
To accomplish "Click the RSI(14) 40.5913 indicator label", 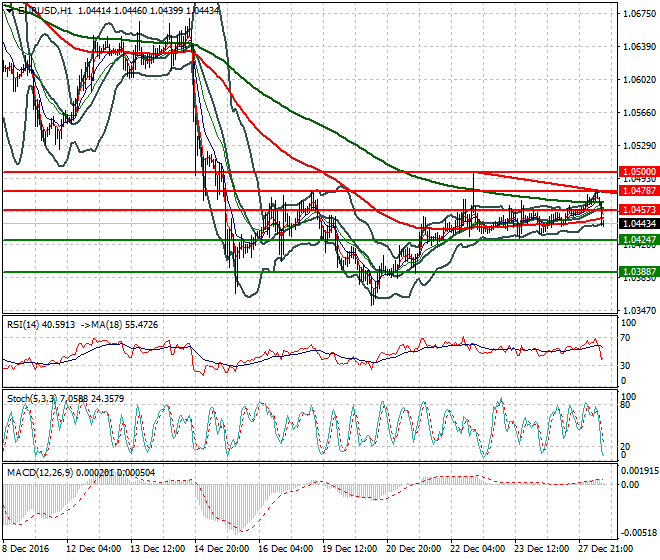I will coord(41,325).
